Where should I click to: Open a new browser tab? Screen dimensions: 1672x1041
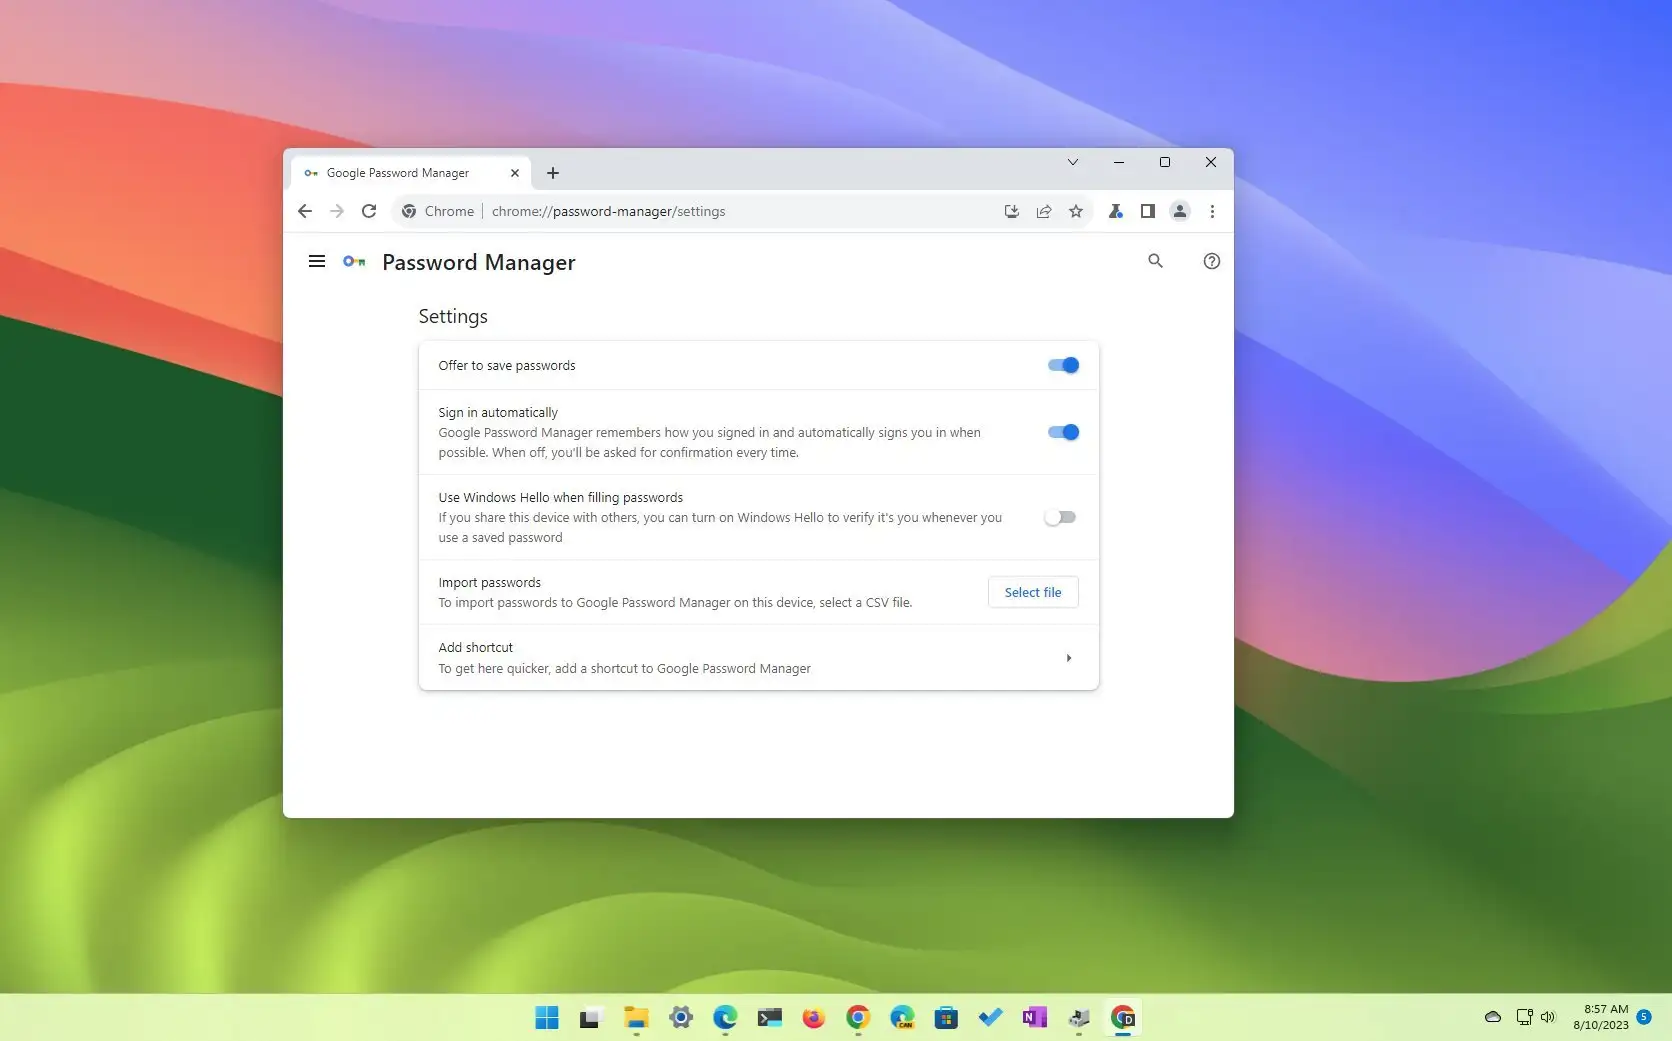click(552, 172)
